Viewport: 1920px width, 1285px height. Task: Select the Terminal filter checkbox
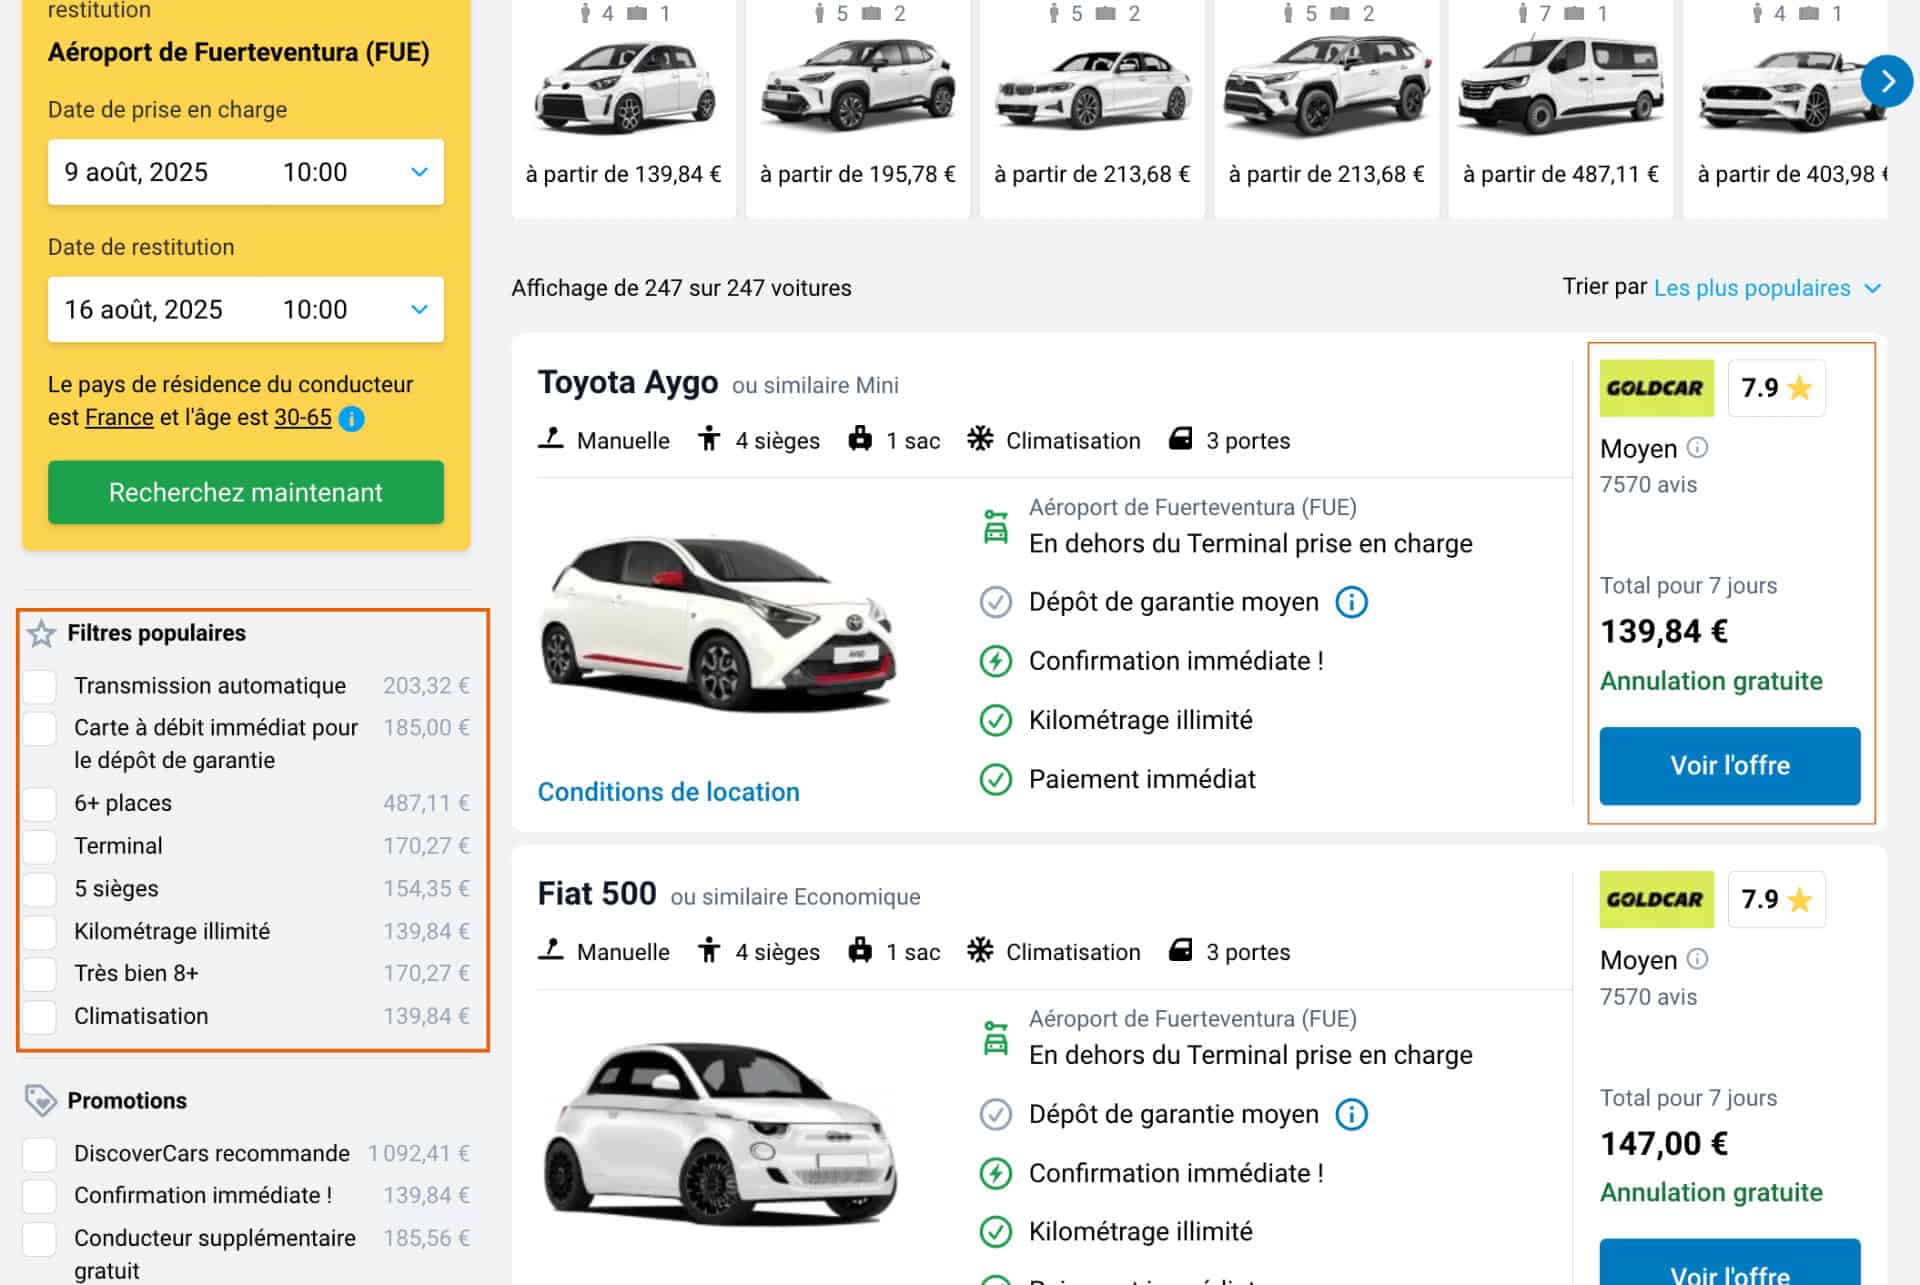point(40,846)
